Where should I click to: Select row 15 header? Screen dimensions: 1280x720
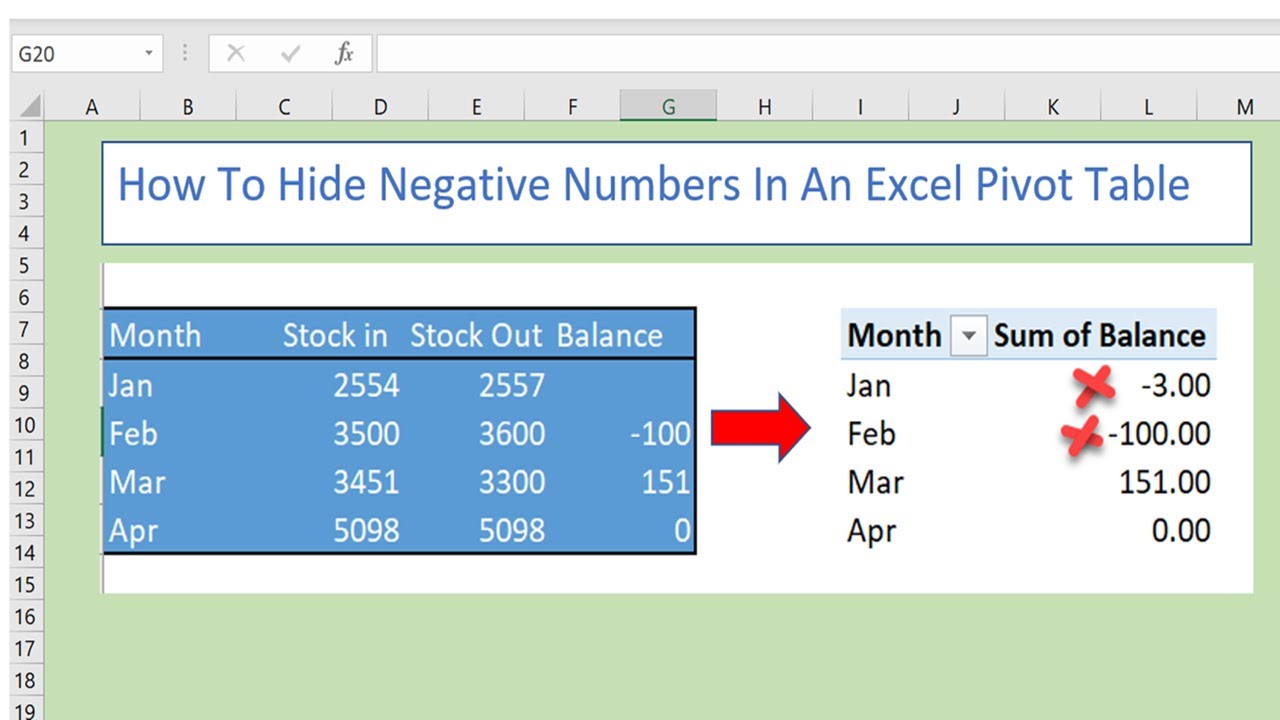coord(26,585)
